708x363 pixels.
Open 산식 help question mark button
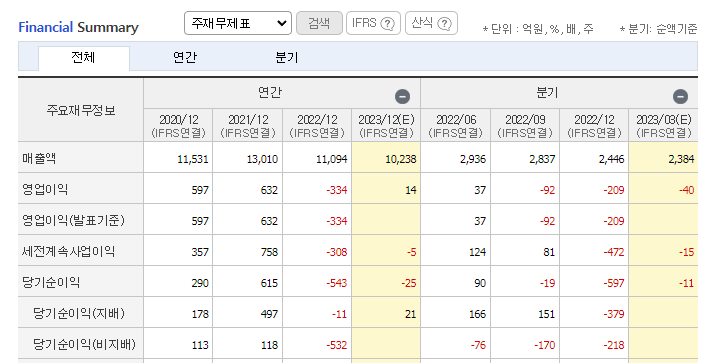click(432, 23)
